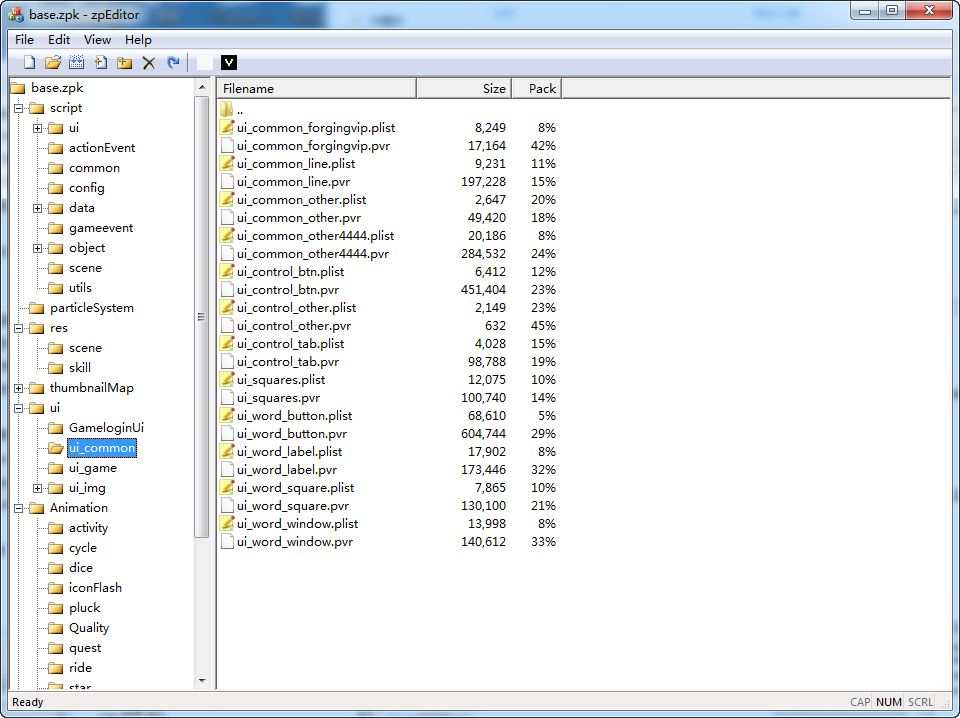The image size is (960, 718).
Task: Collapse the script folder in tree
Action: click(18, 108)
